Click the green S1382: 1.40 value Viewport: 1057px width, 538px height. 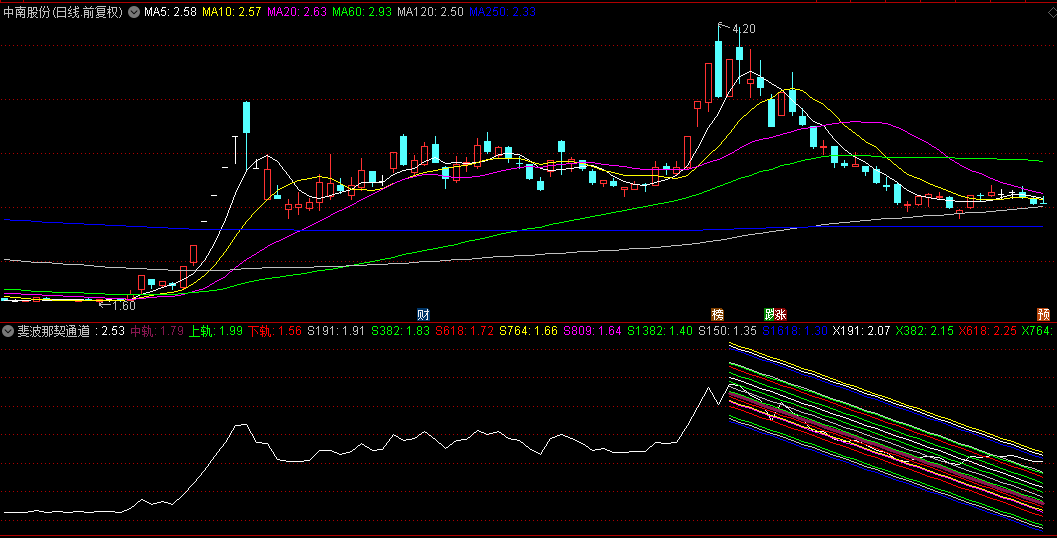pyautogui.click(x=660, y=331)
